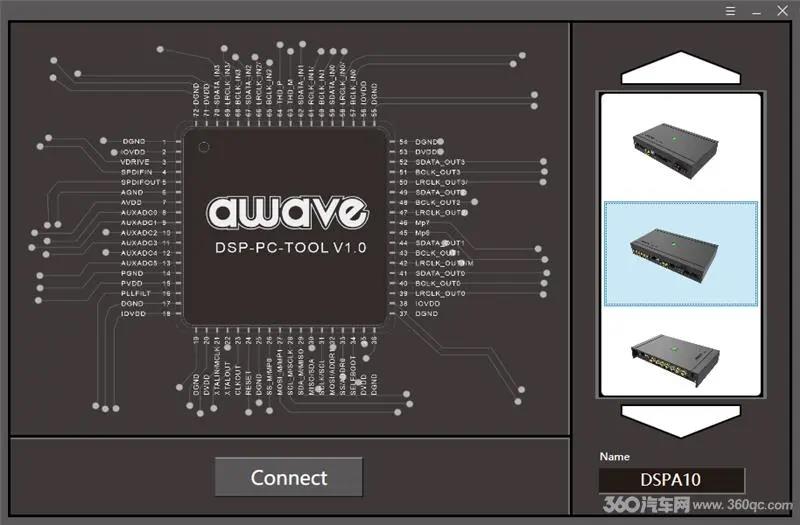
Task: Click the AGND pin label
Action: [x=132, y=192]
